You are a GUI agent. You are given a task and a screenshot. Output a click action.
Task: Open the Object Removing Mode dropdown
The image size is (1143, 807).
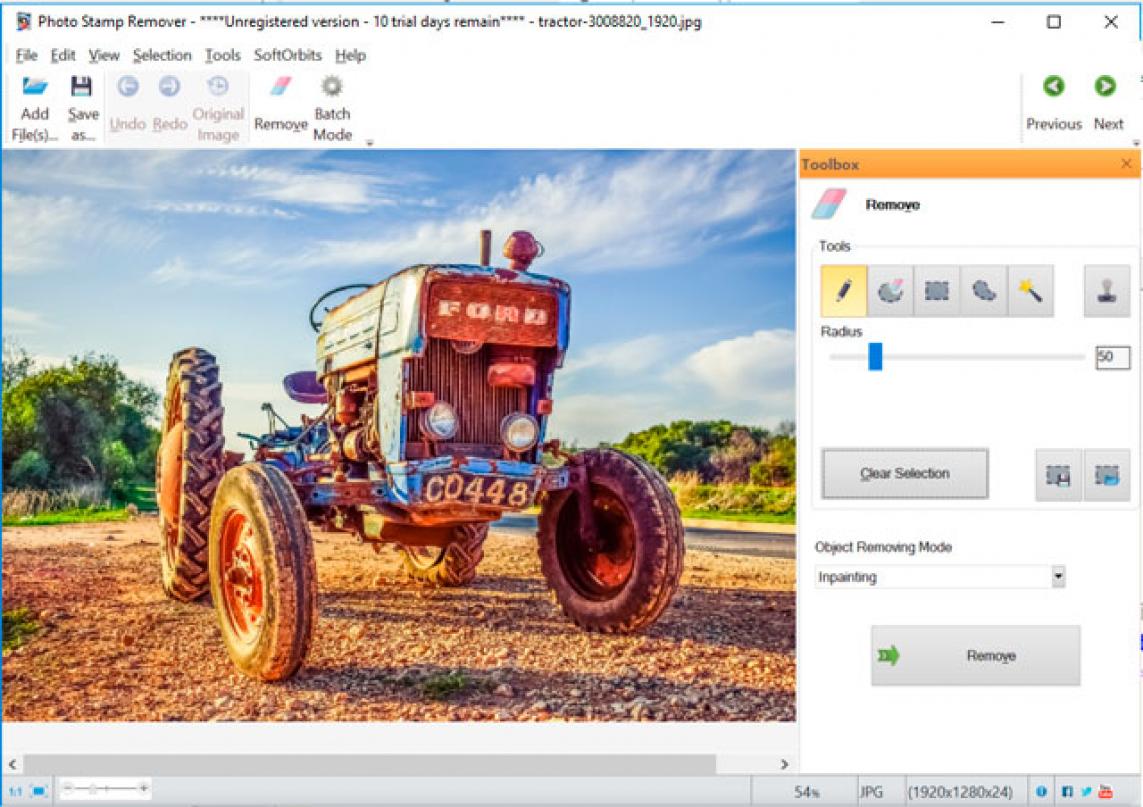[x=1057, y=577]
